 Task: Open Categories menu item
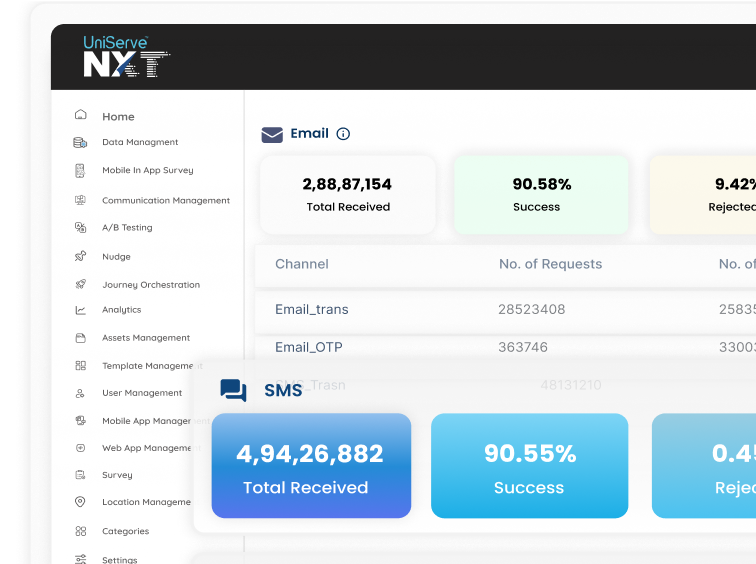click(125, 531)
